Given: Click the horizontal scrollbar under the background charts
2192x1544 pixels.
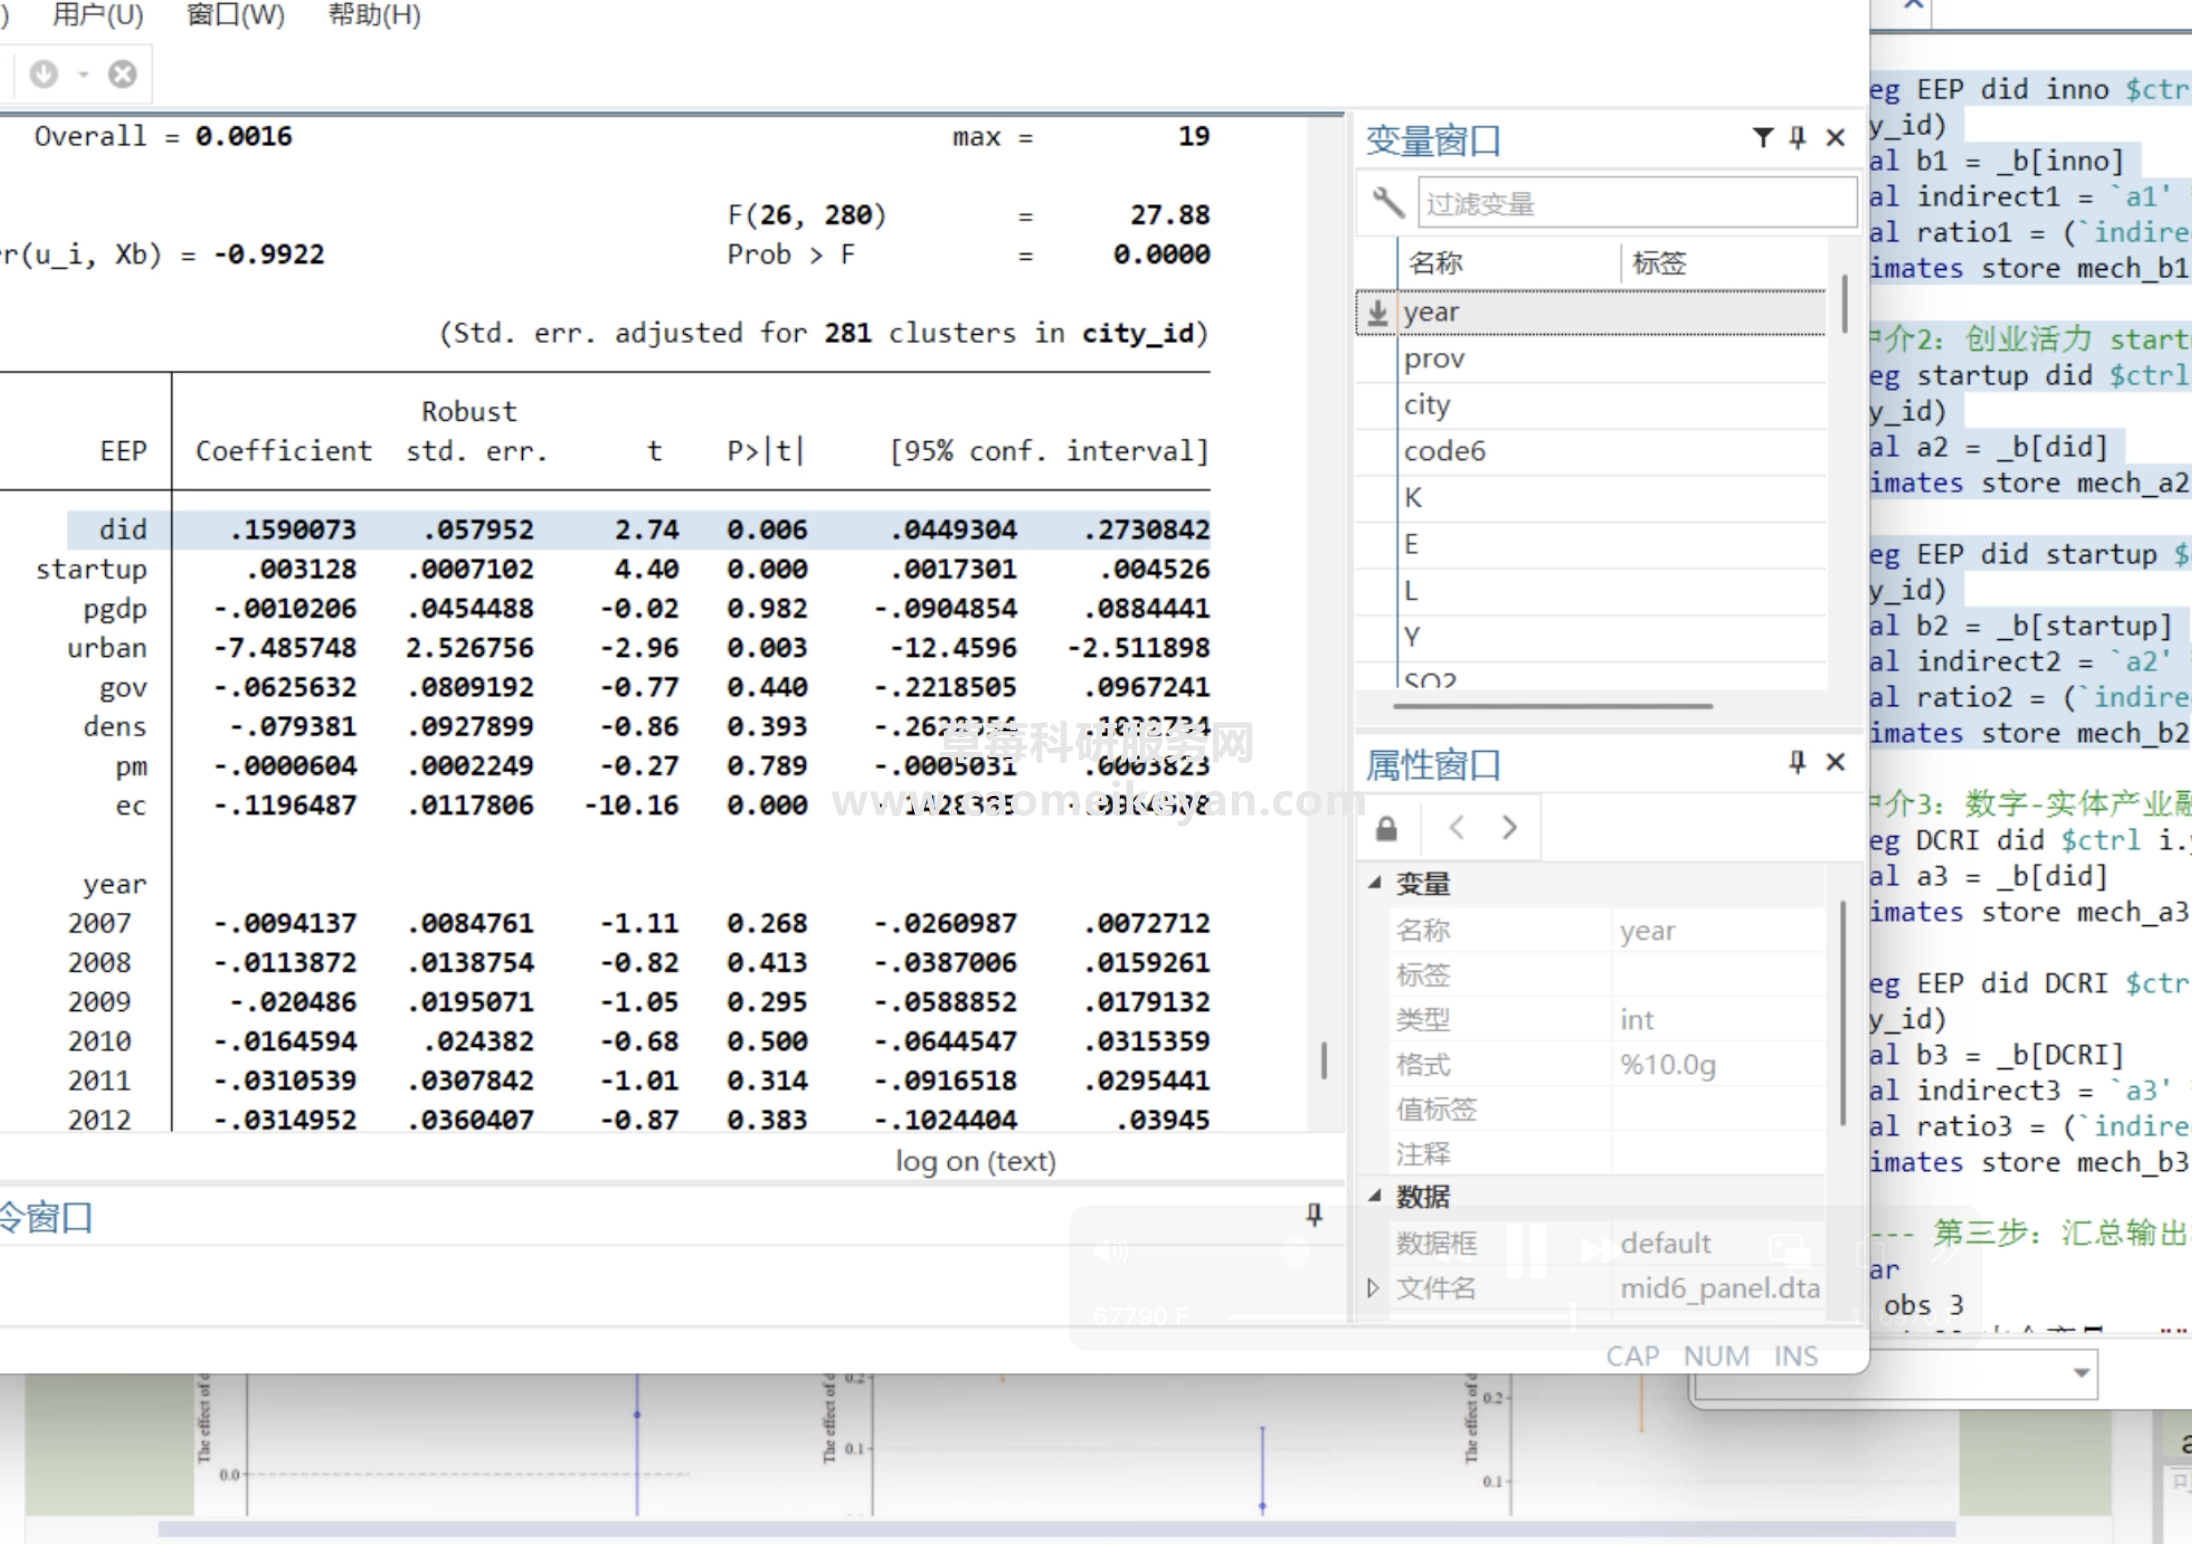Looking at the screenshot, I should [x=1057, y=1529].
